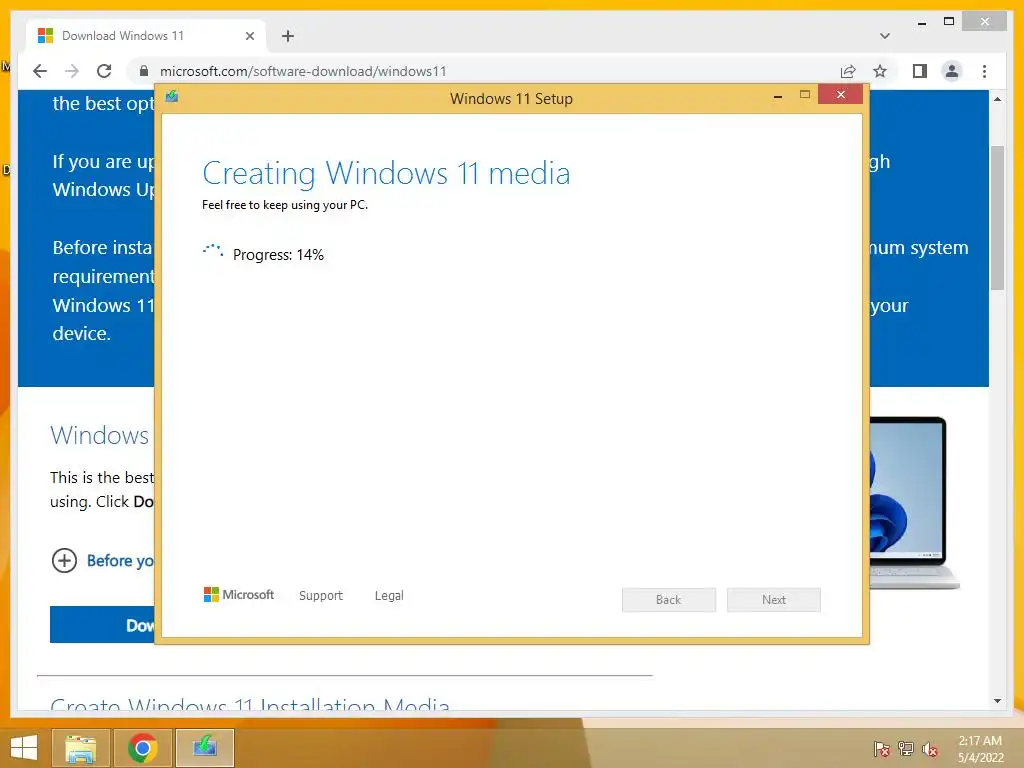This screenshot has height=768, width=1024.
Task: Click the blue Download button on page
Action: pos(103,625)
